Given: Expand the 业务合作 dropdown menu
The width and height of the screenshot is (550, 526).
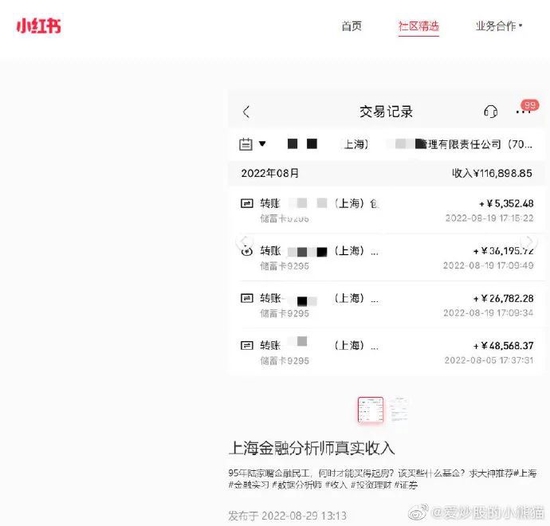Looking at the screenshot, I should 499,26.
